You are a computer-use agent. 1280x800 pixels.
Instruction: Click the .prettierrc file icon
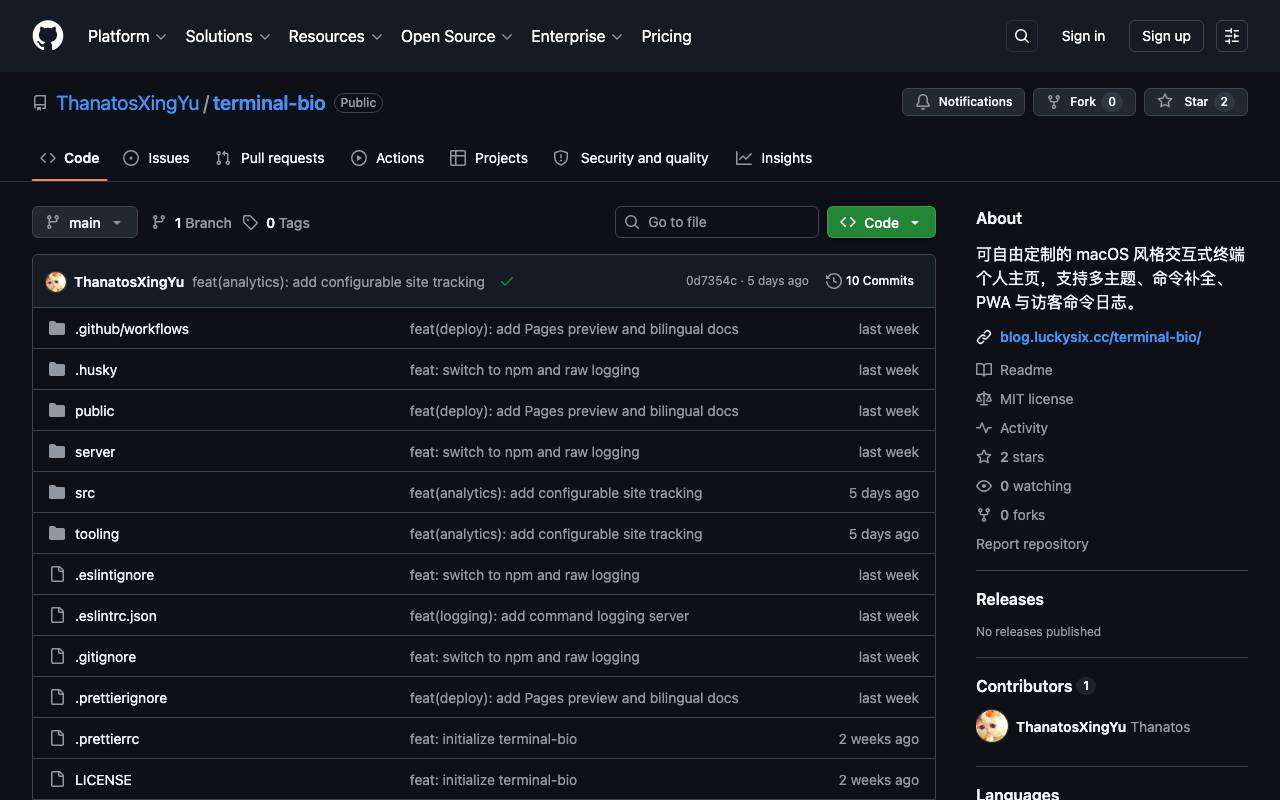click(57, 738)
